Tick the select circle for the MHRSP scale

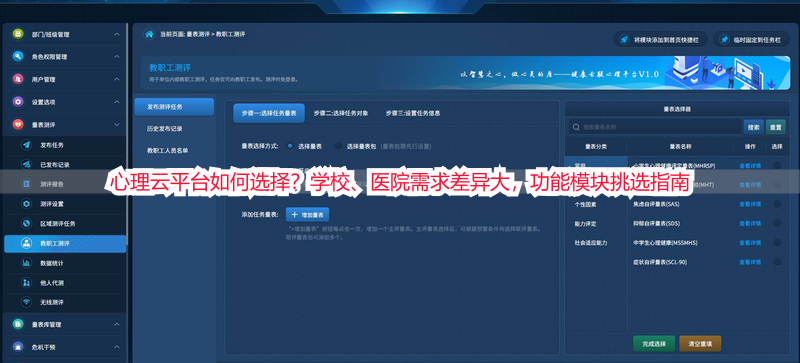click(x=777, y=165)
